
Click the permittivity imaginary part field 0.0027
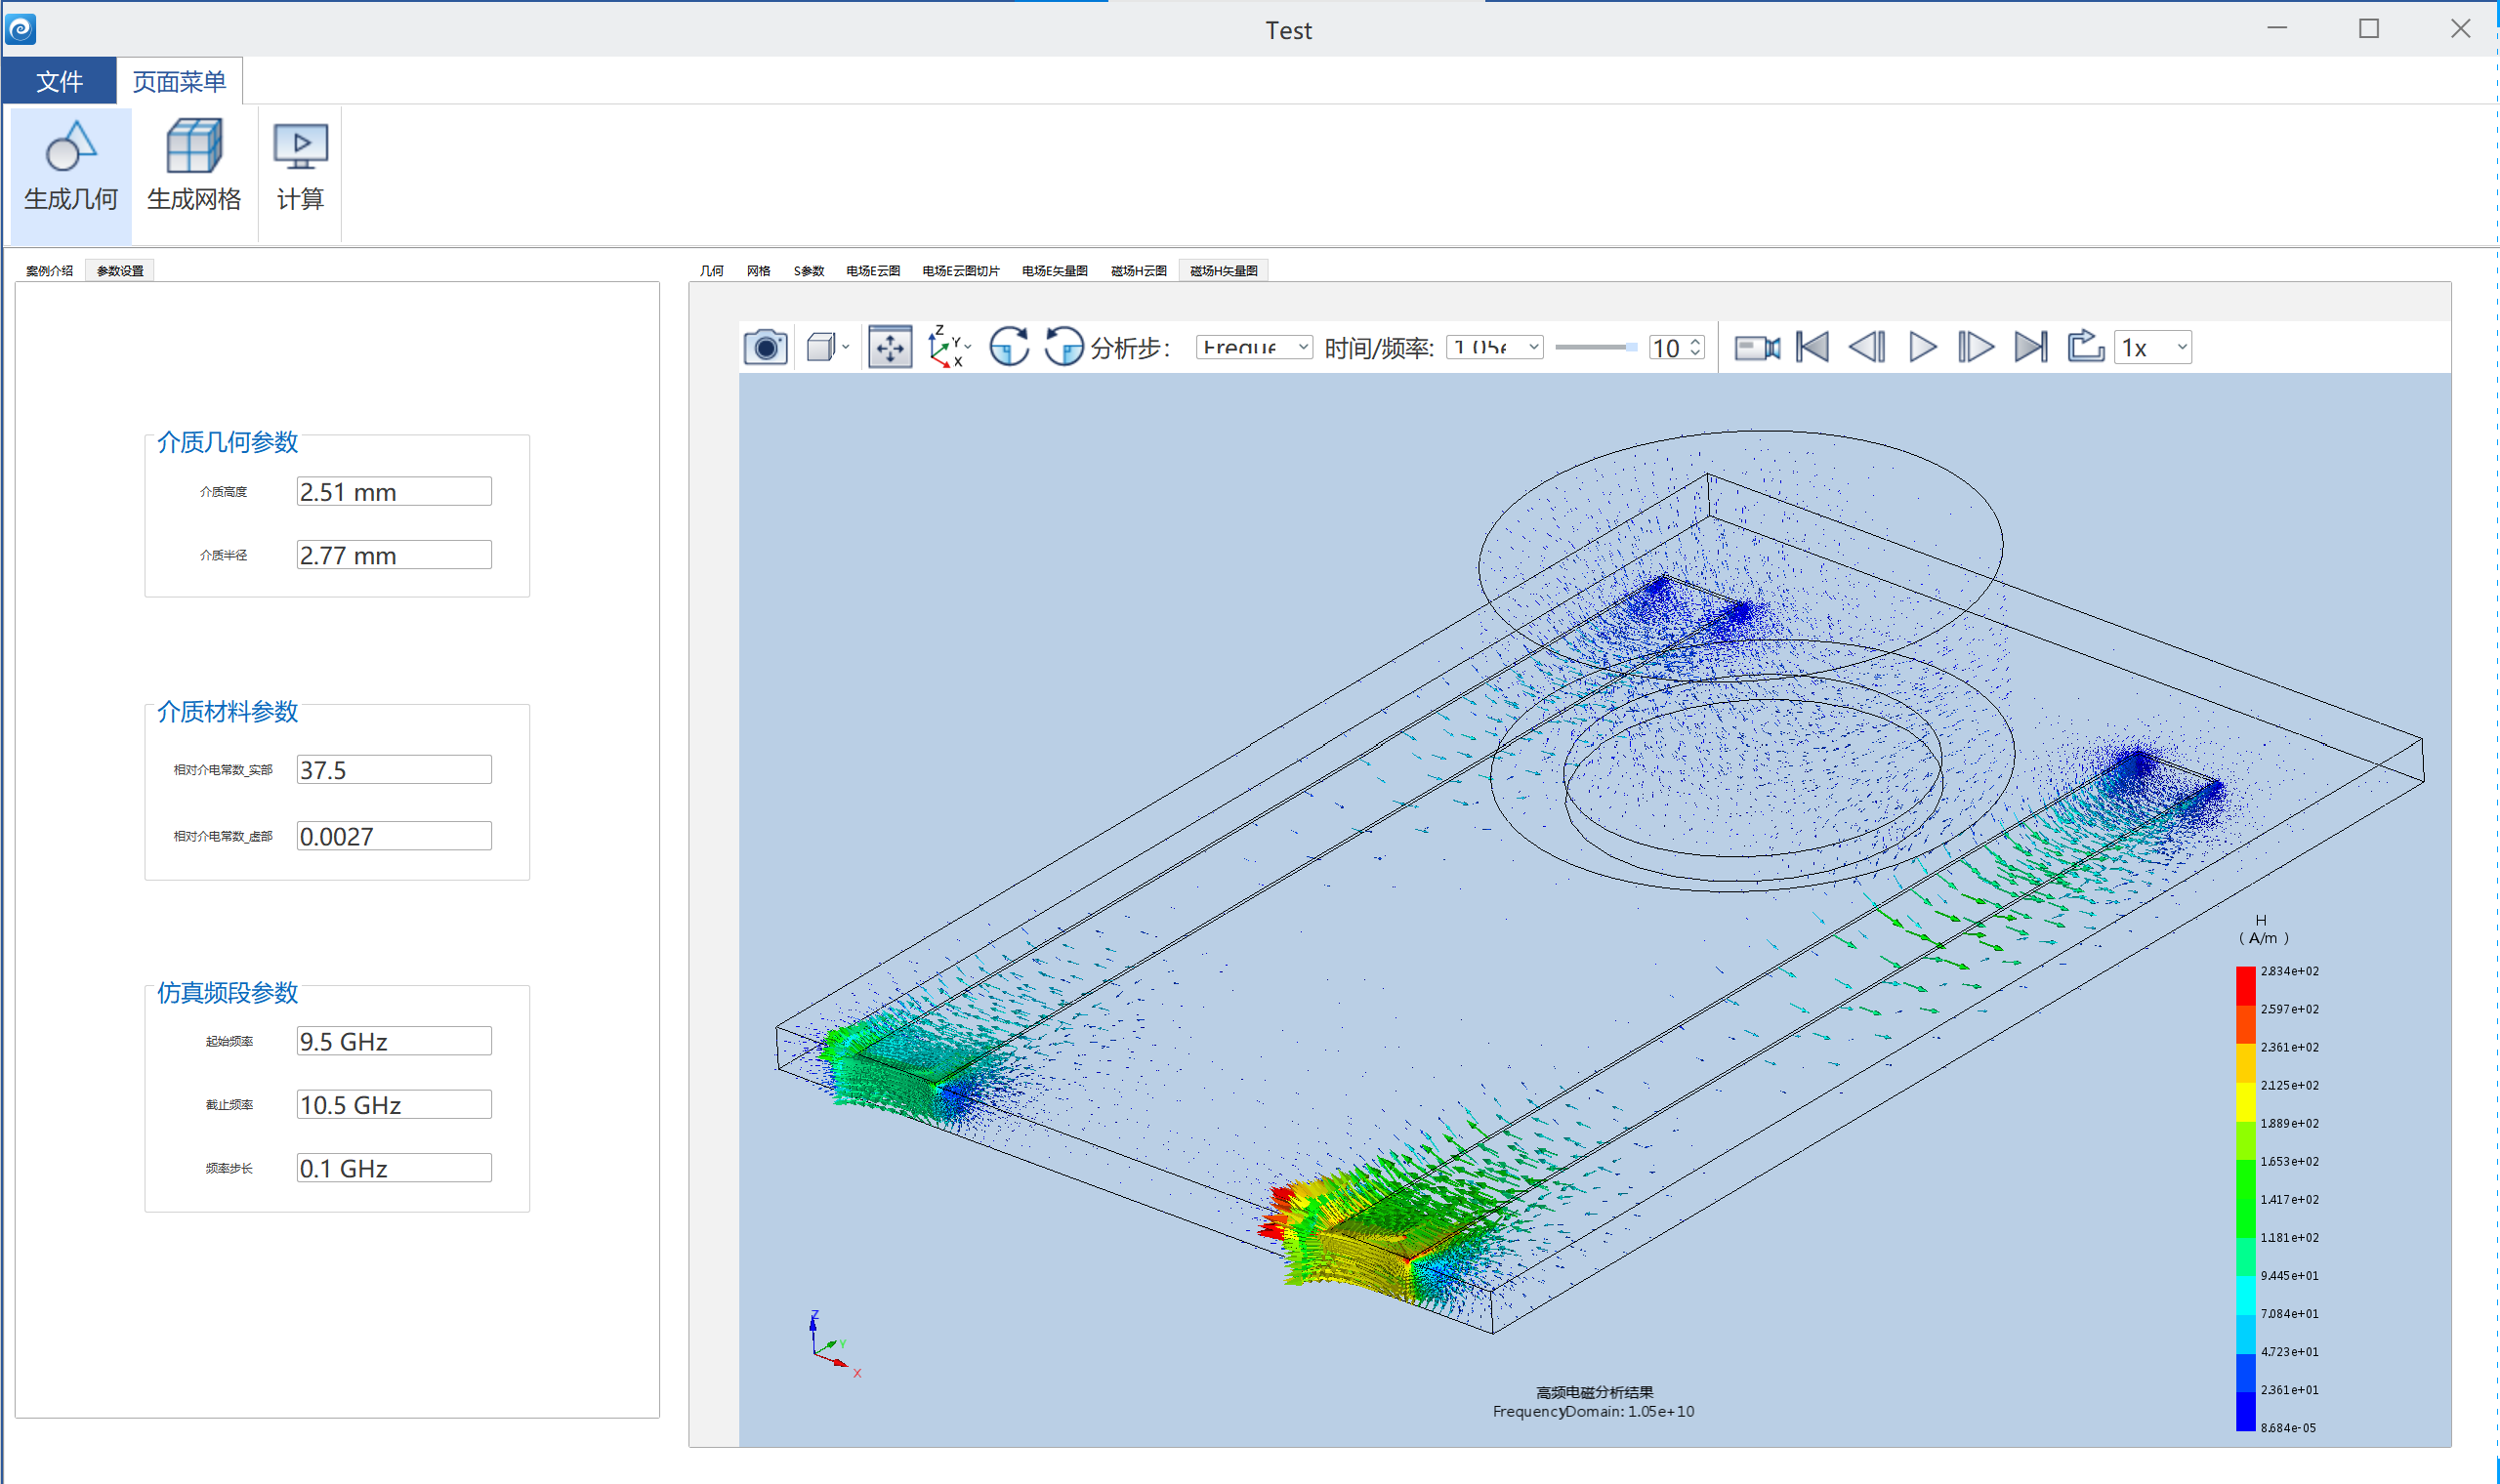click(x=394, y=837)
